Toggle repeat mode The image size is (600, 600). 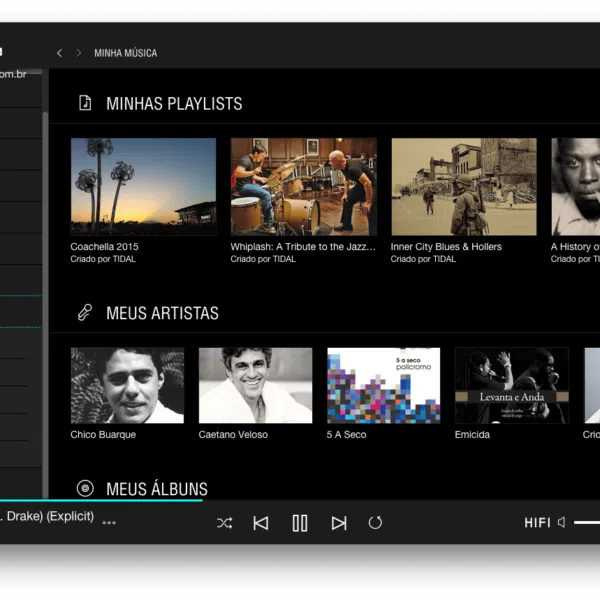(375, 523)
